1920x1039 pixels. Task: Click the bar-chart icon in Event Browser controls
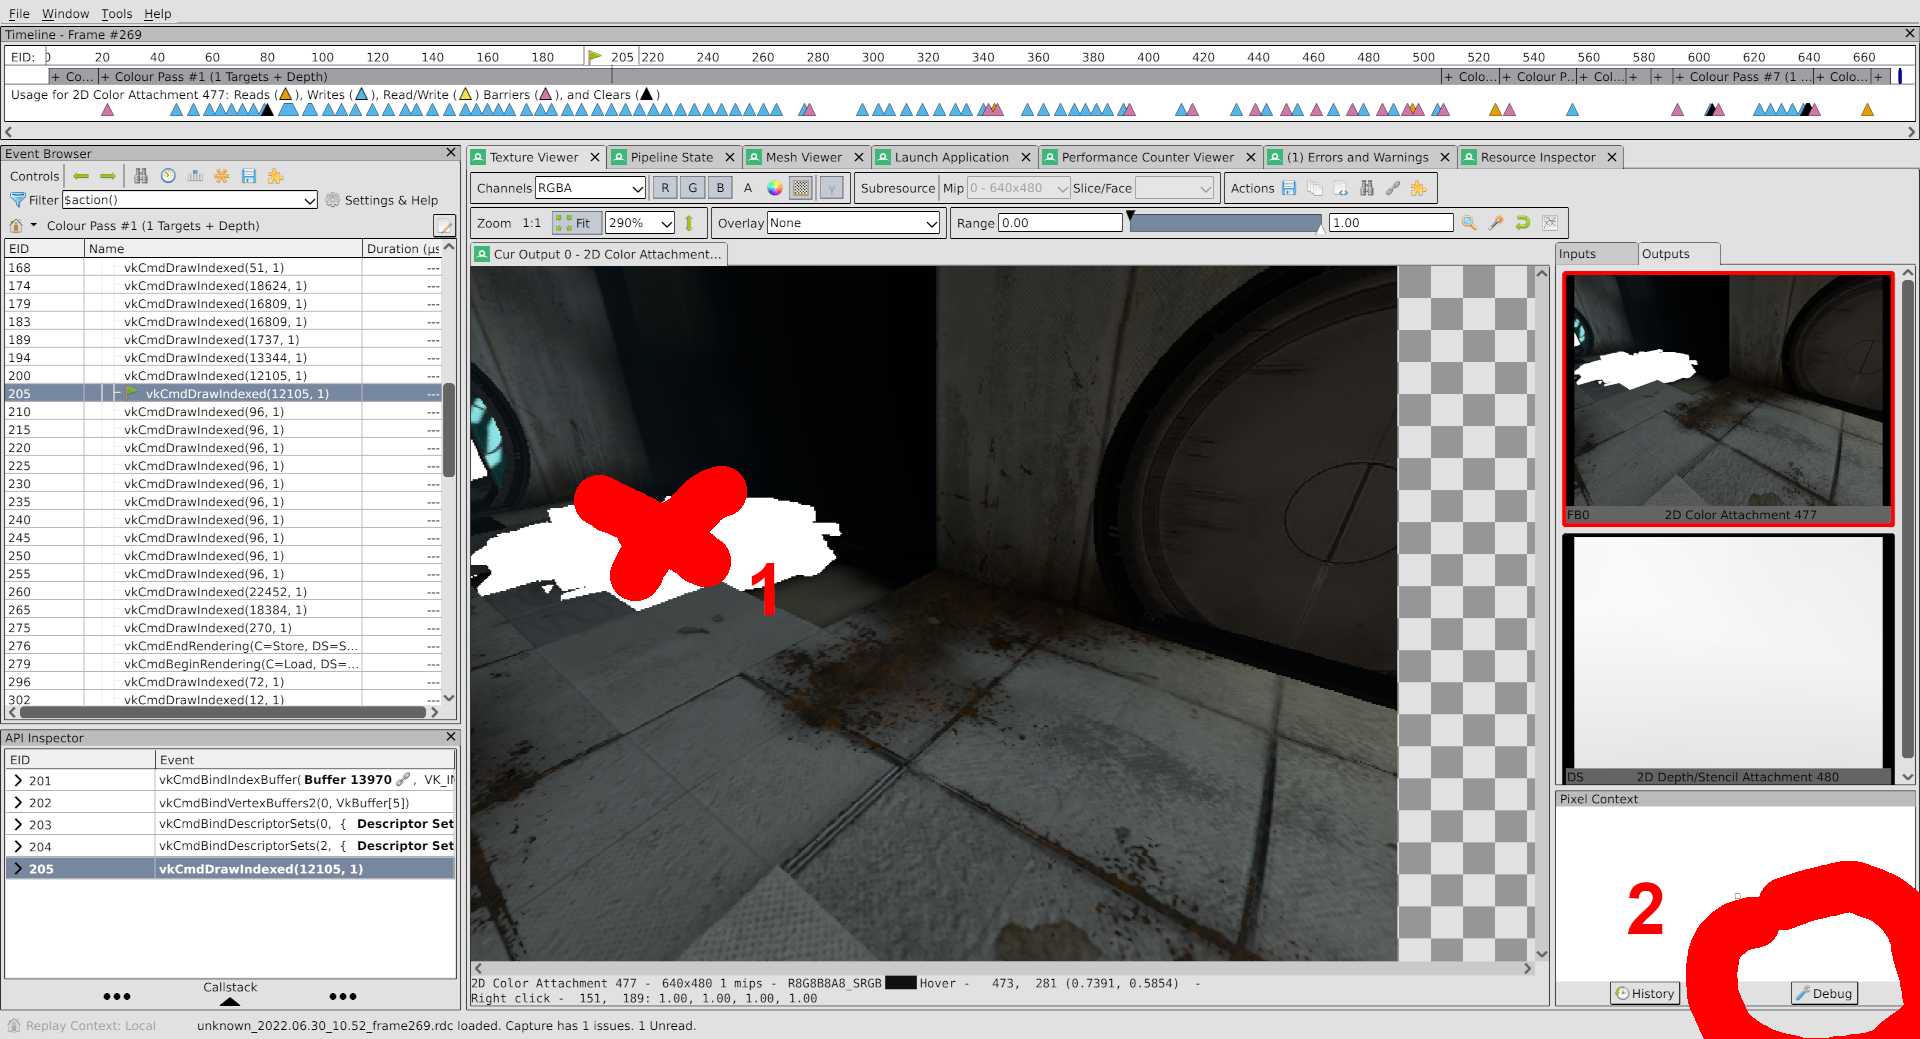(195, 176)
